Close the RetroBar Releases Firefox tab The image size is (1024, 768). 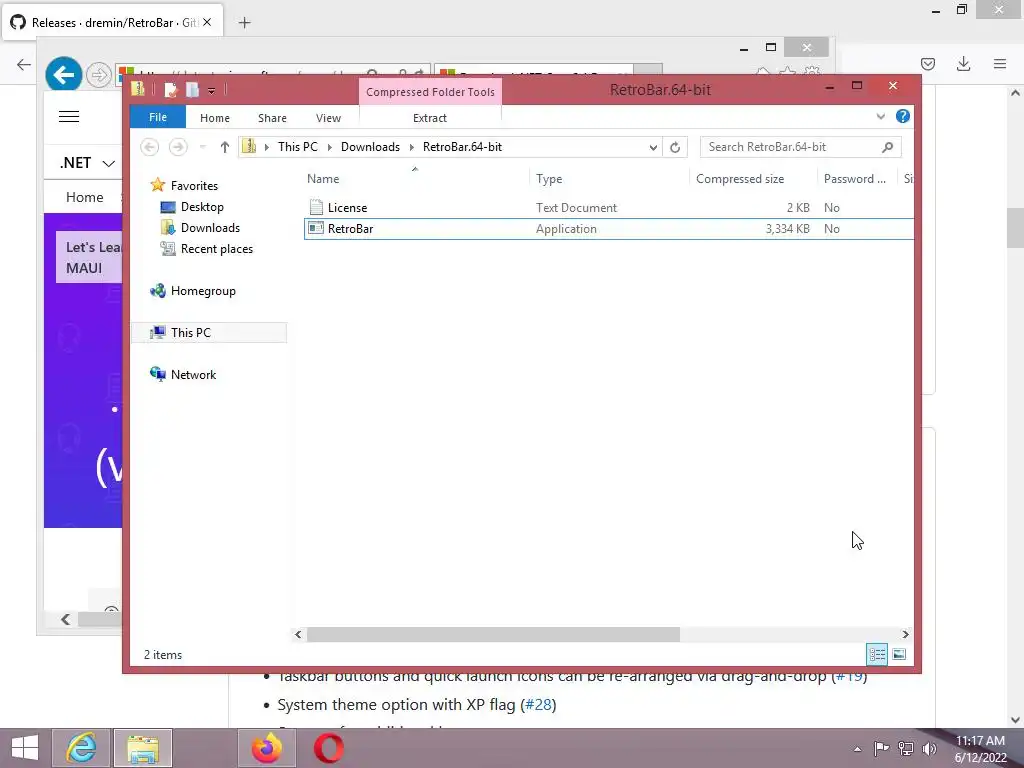click(x=207, y=22)
